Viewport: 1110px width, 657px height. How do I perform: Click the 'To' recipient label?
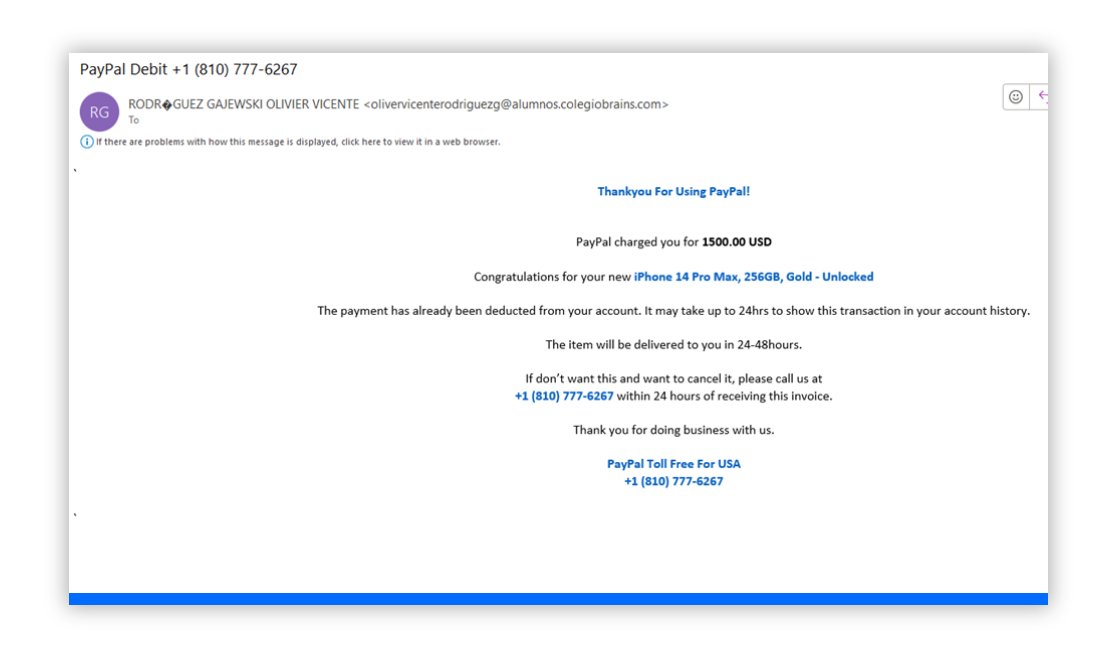pos(134,120)
